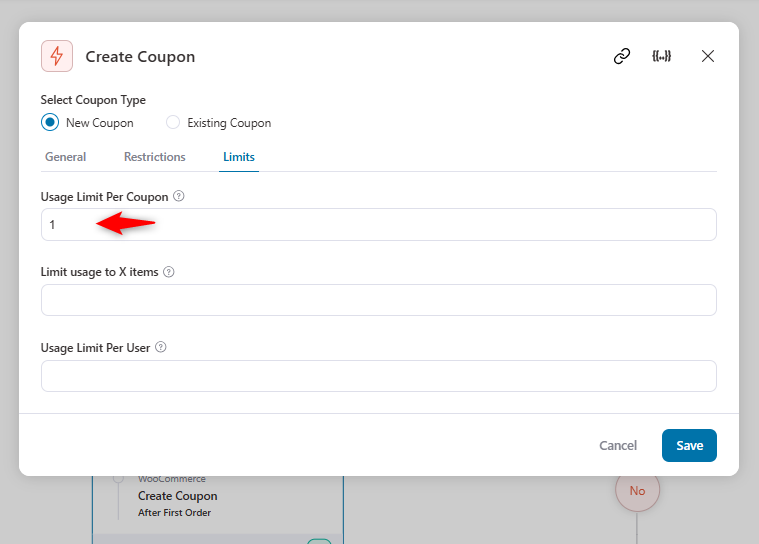Close the Create Coupon dialog
The width and height of the screenshot is (759, 544).
[708, 56]
